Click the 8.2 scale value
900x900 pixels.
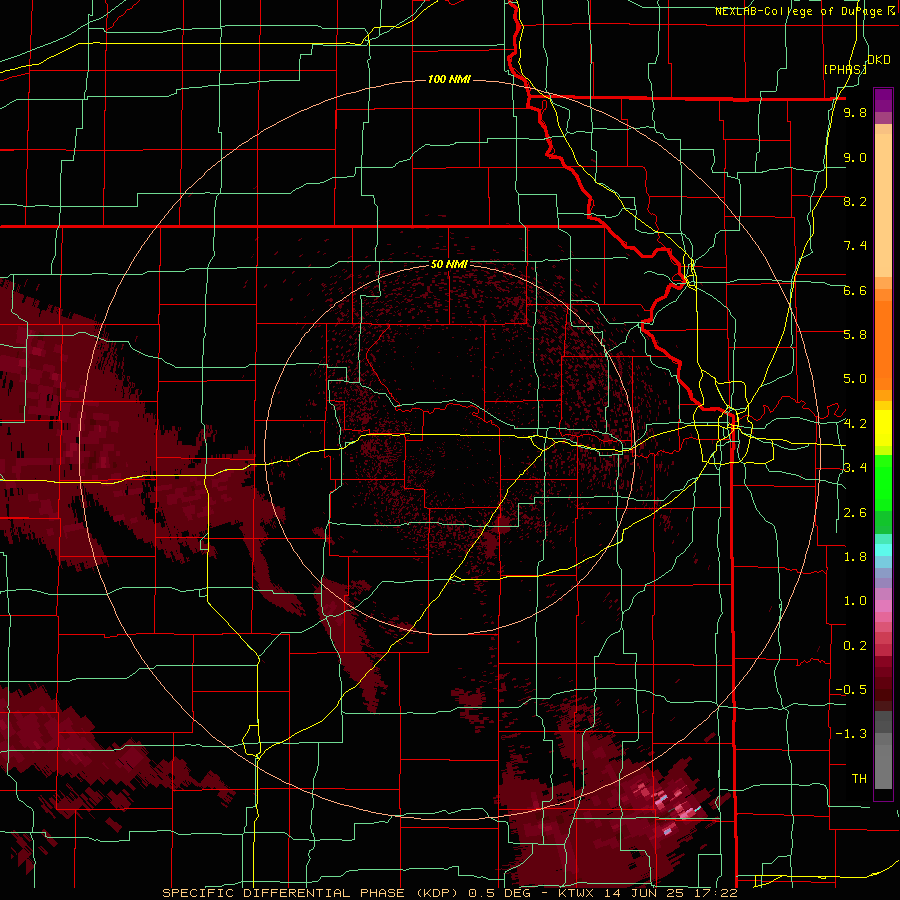(855, 201)
